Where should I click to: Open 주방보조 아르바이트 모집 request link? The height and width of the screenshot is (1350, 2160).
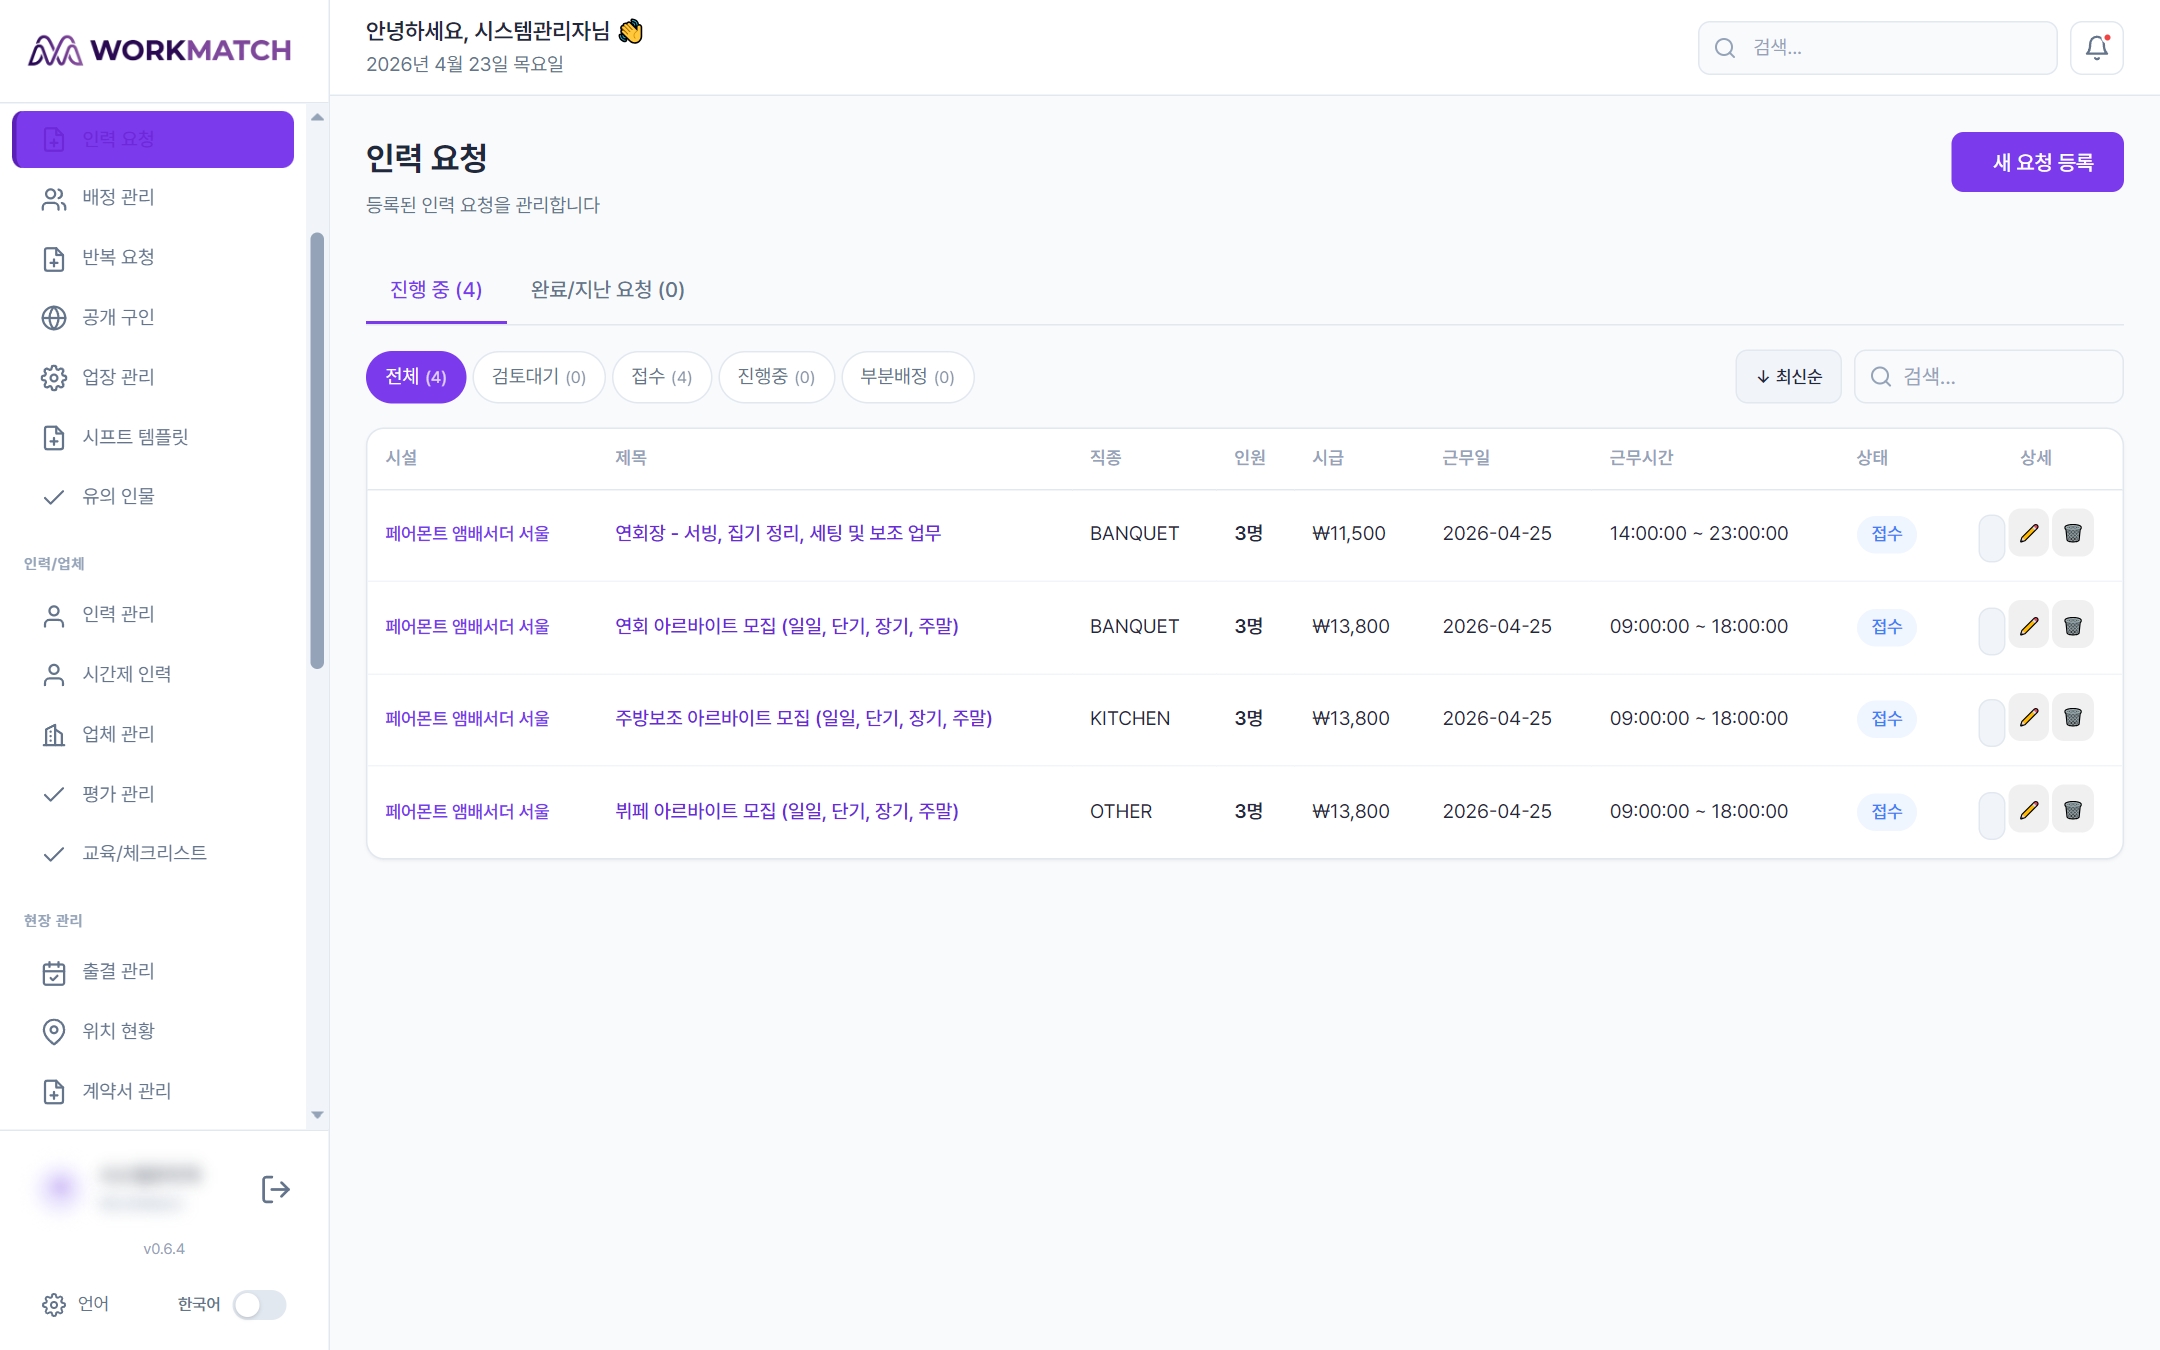coord(804,718)
